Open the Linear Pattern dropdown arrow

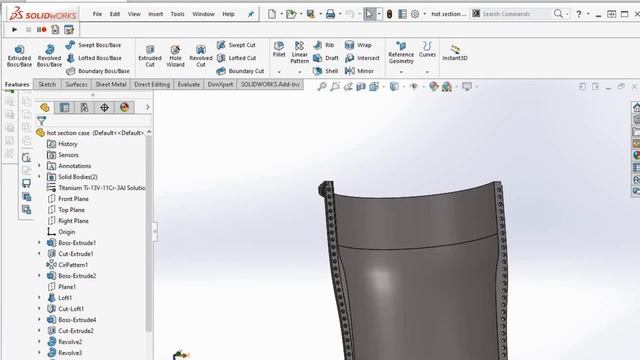tap(300, 72)
